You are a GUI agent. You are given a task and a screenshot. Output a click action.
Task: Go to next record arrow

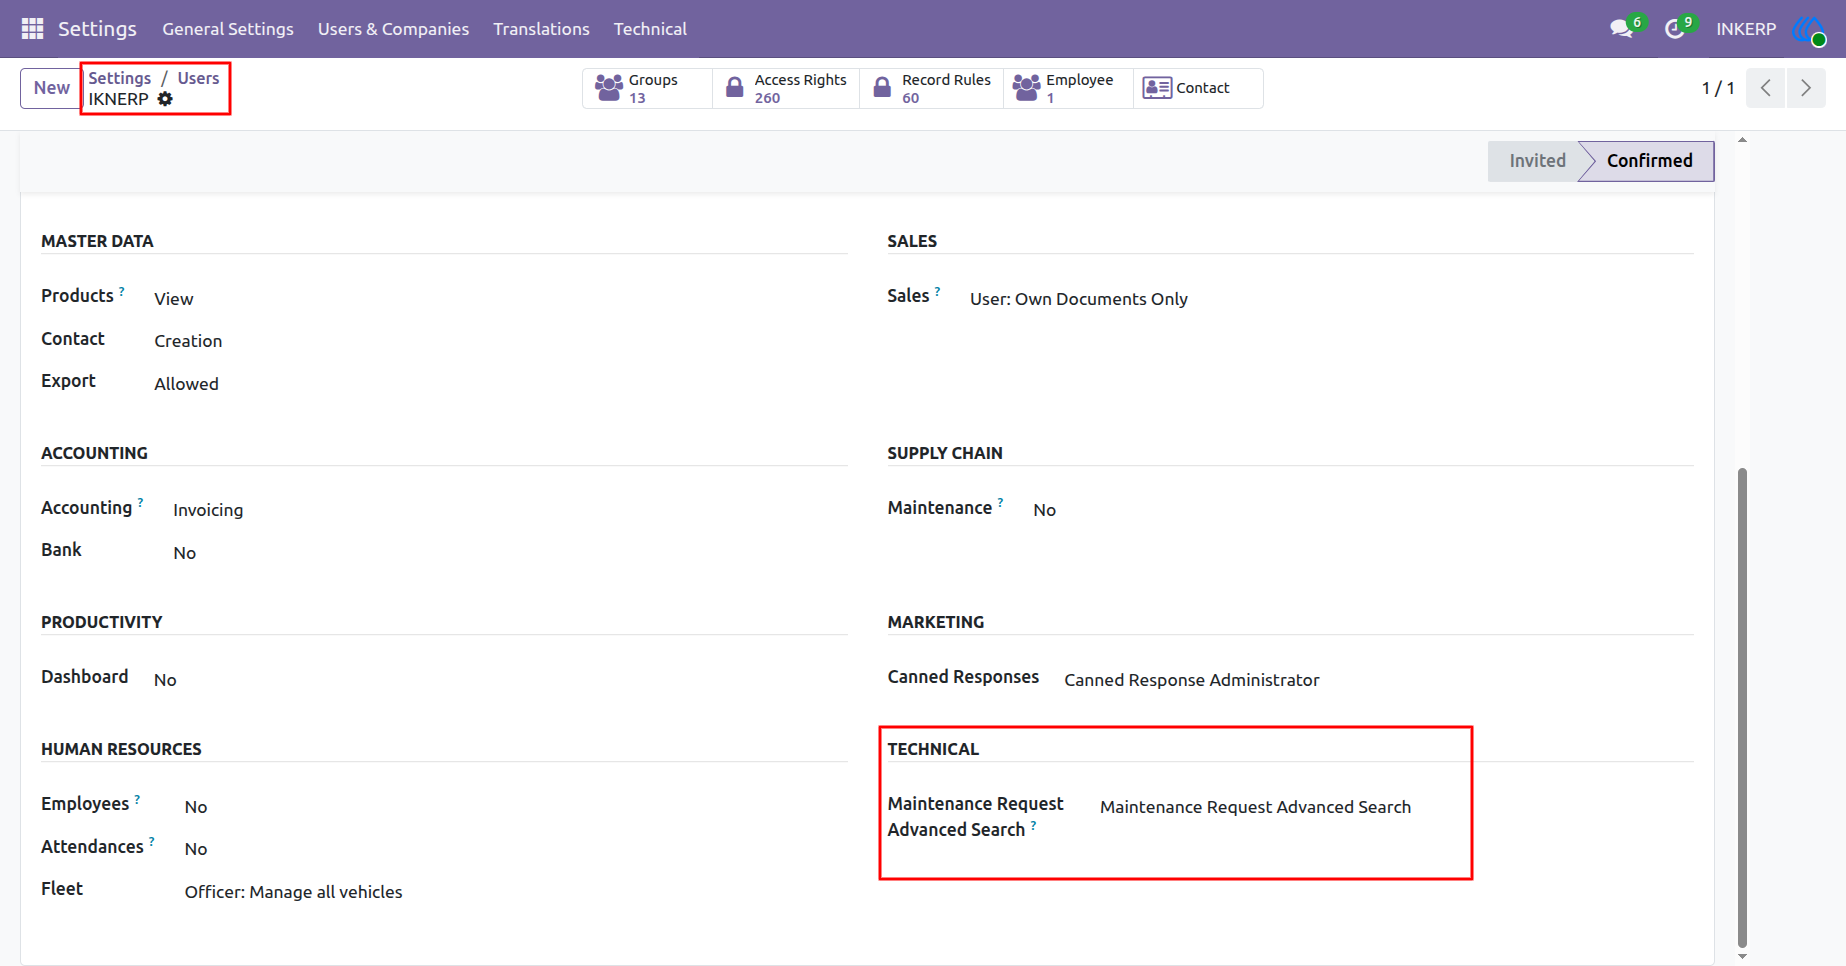pyautogui.click(x=1806, y=88)
